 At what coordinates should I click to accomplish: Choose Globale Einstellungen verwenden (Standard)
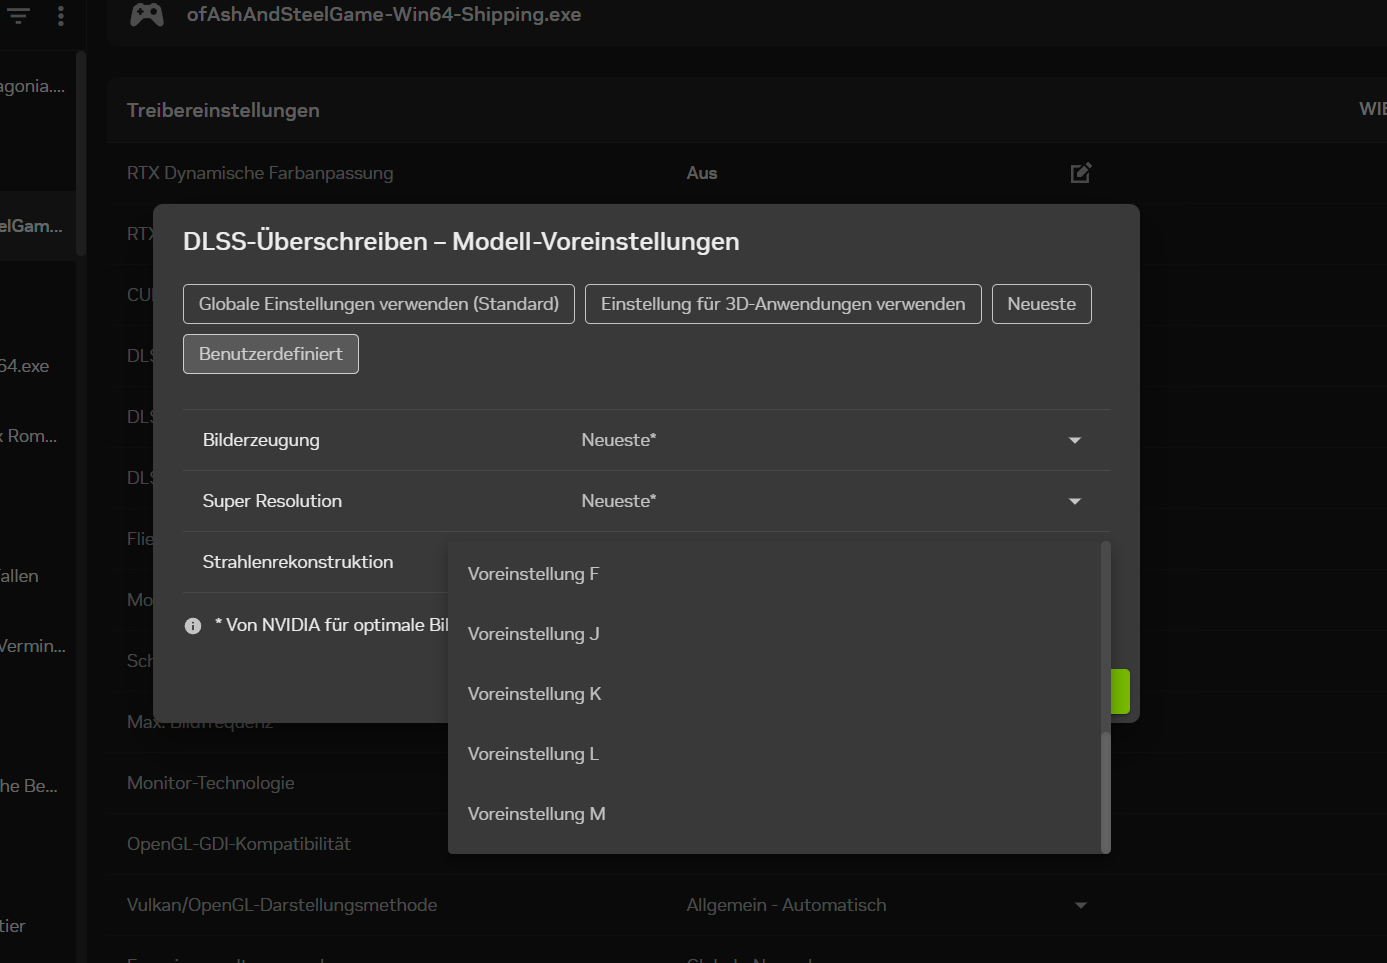click(x=379, y=304)
